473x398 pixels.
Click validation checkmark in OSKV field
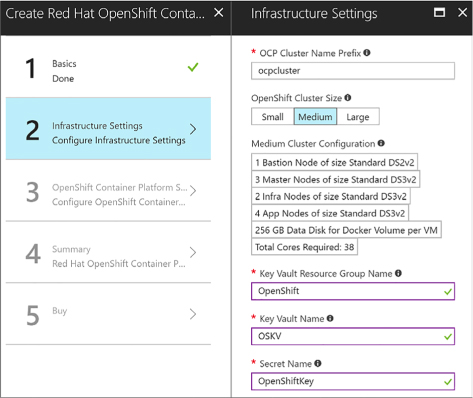coord(448,337)
